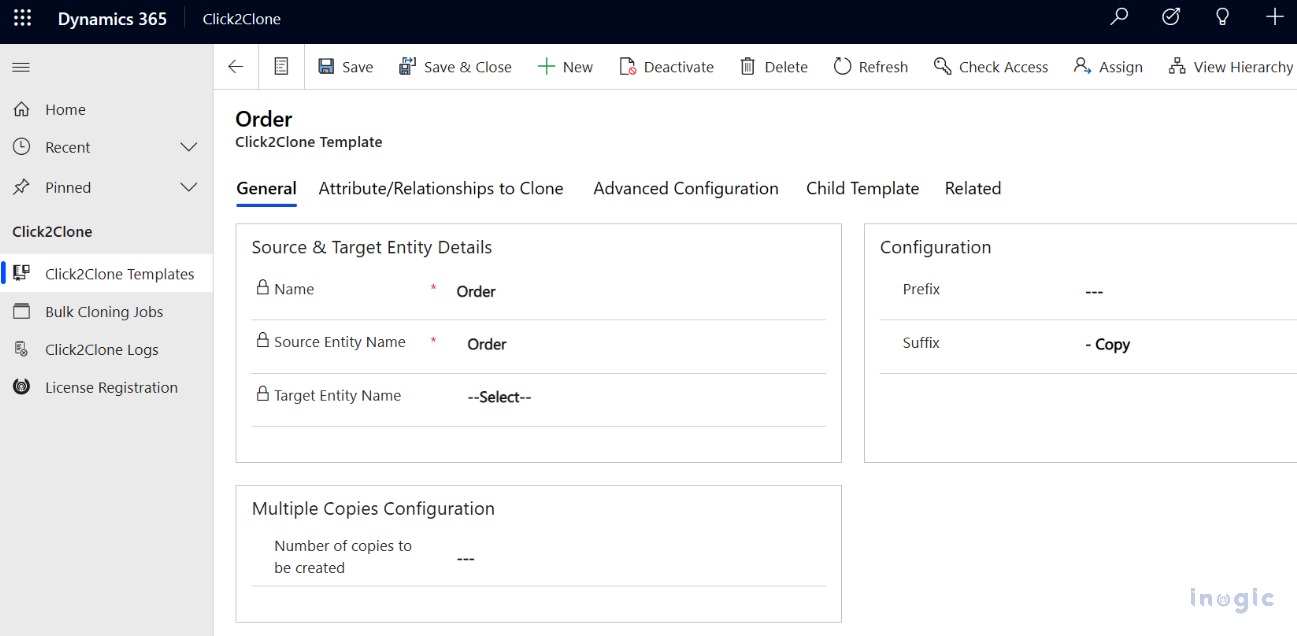Viewport: 1297px width, 636px height.
Task: Click the Save & Close button
Action: coord(455,67)
